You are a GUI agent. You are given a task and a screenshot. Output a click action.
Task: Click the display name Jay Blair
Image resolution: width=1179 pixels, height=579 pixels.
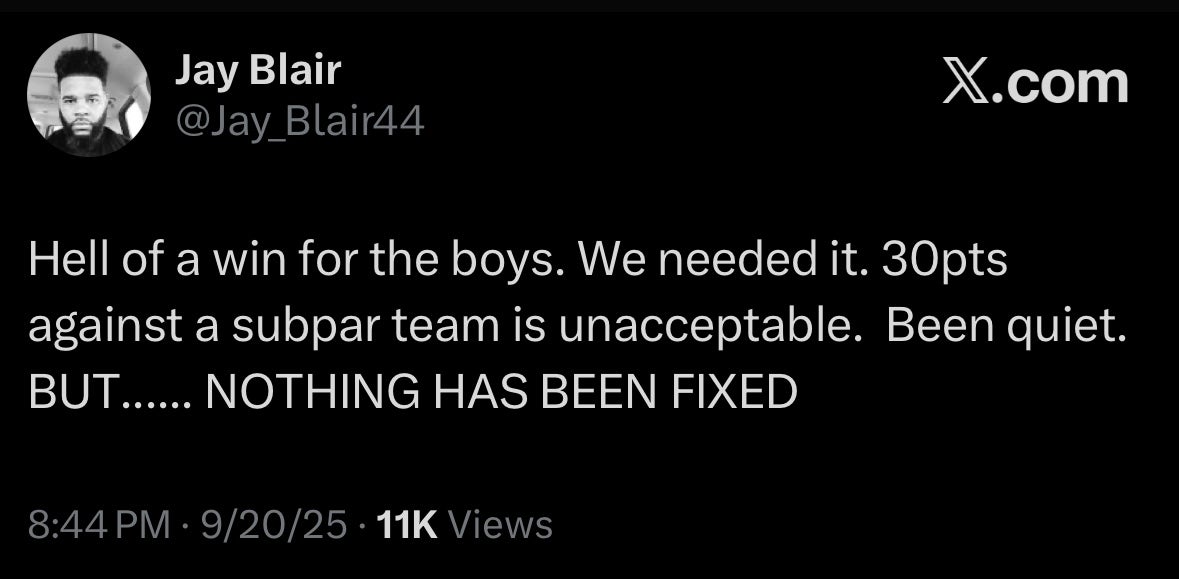(258, 70)
